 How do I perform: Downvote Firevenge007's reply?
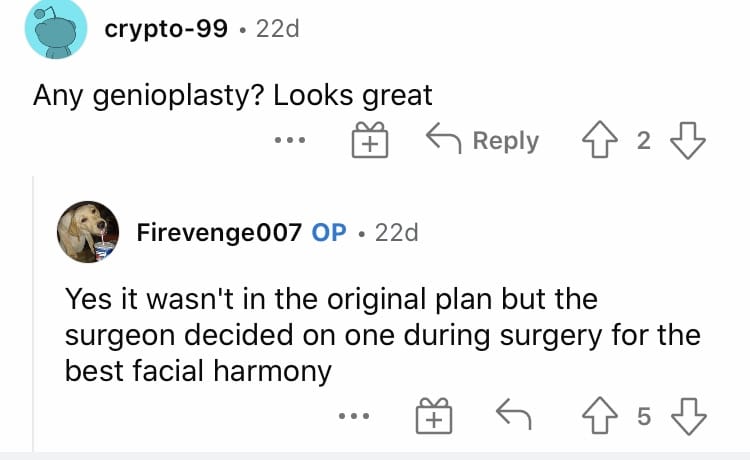(x=689, y=416)
